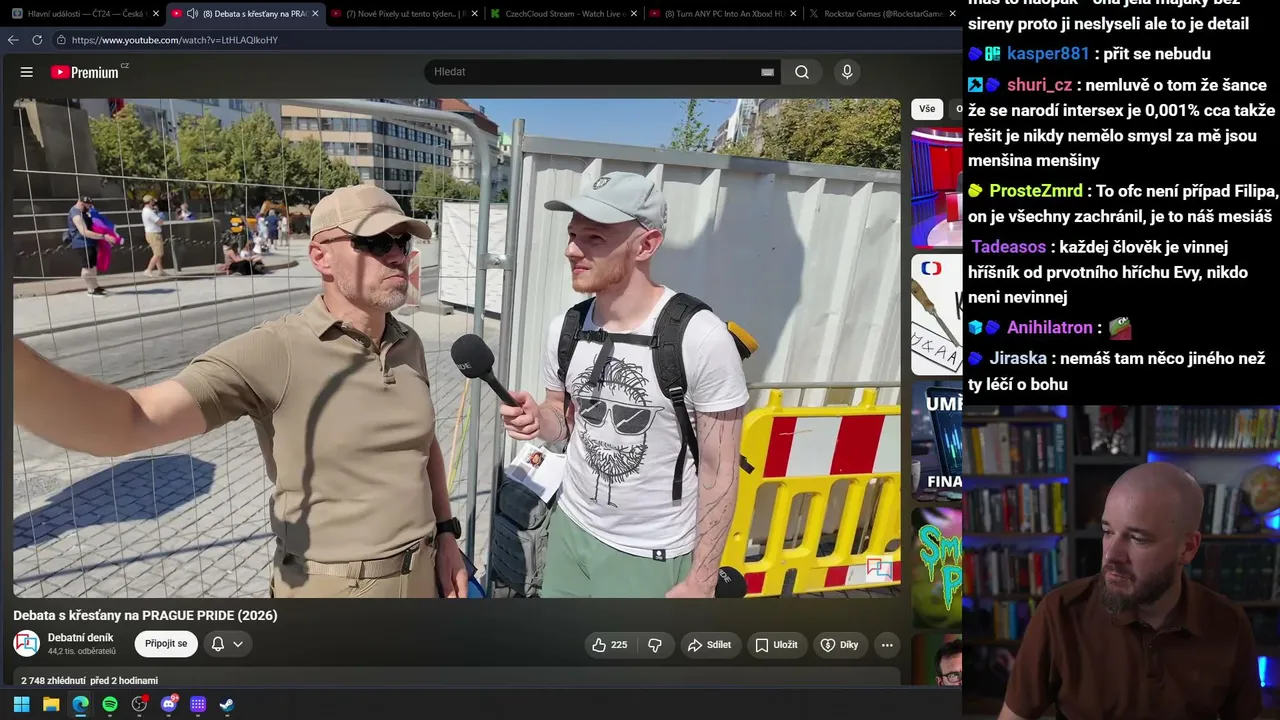The height and width of the screenshot is (720, 1280).
Task: Close the CzechCloud Stream tab
Action: pyautogui.click(x=634, y=14)
